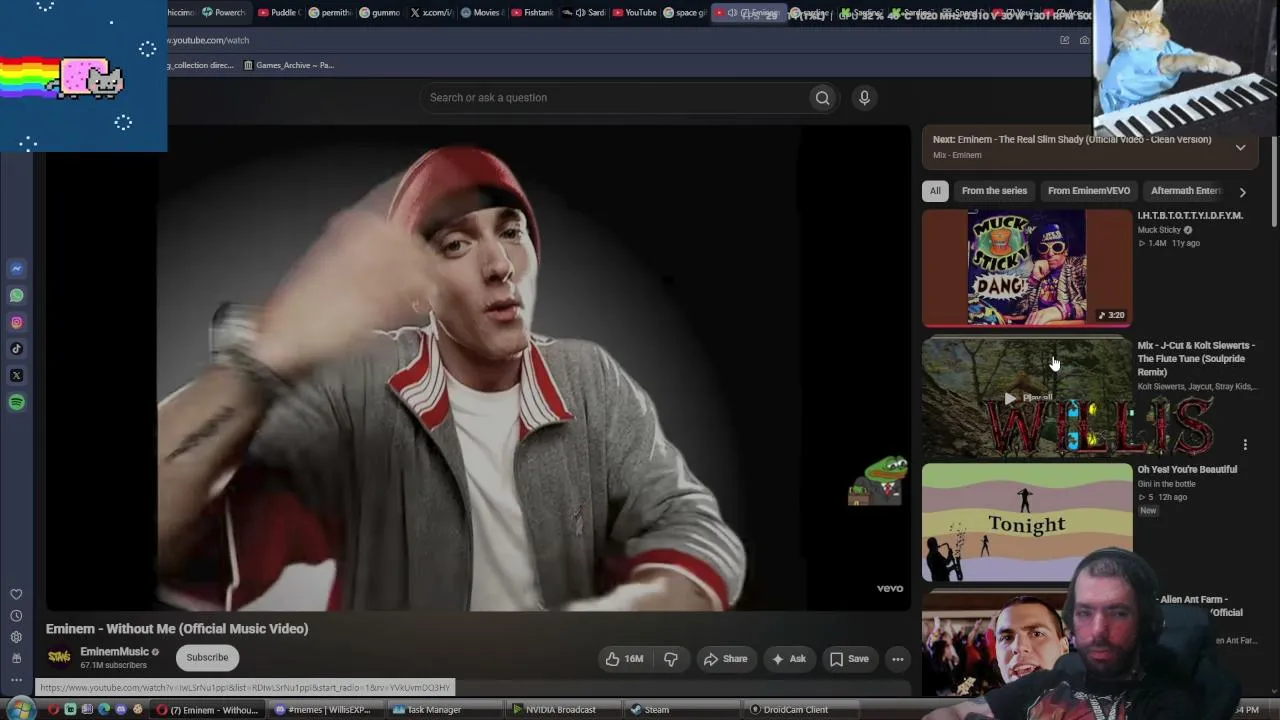1280x720 pixels.
Task: Switch to the Powerch browser tab
Action: (224, 13)
